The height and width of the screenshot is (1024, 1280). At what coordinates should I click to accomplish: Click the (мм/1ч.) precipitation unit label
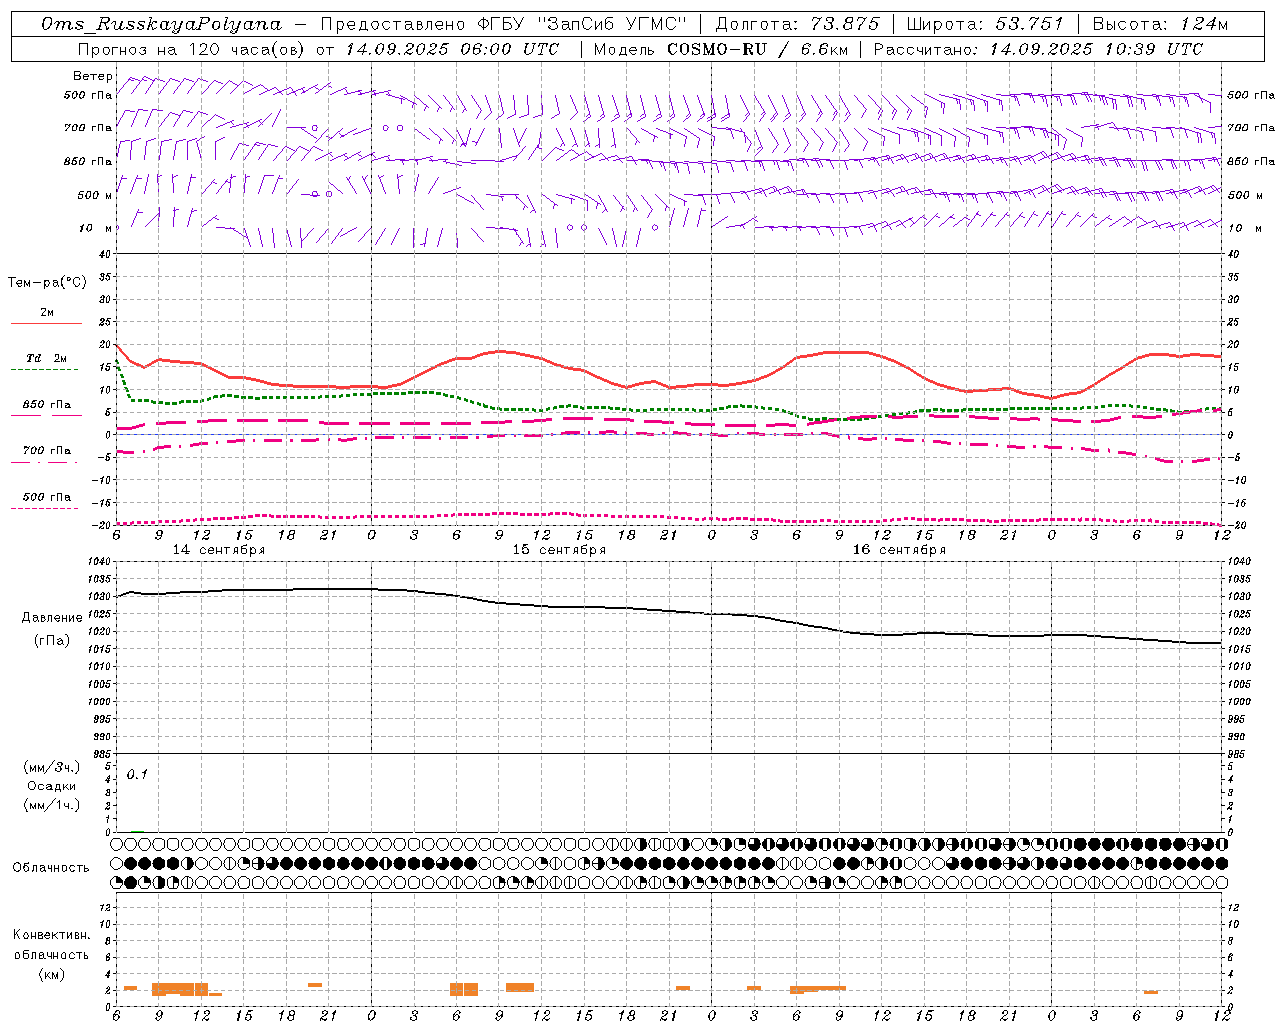[51, 805]
